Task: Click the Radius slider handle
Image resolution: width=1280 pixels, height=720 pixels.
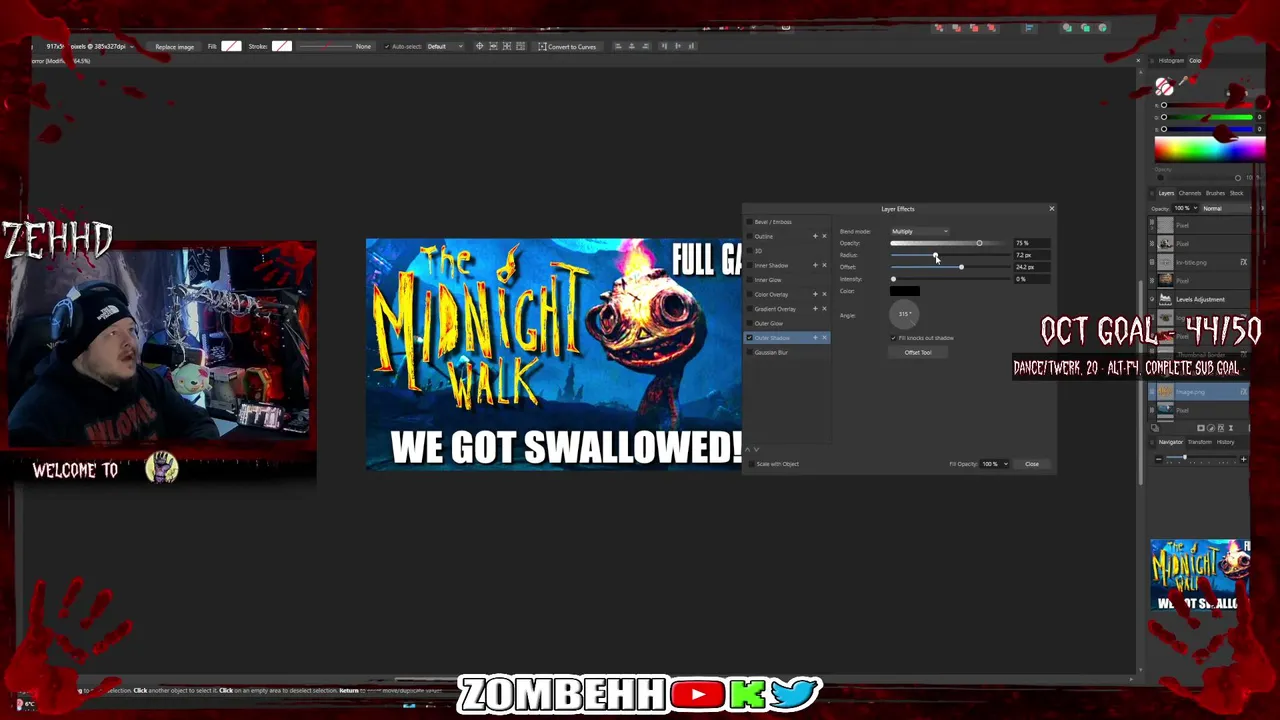Action: pyautogui.click(x=935, y=255)
